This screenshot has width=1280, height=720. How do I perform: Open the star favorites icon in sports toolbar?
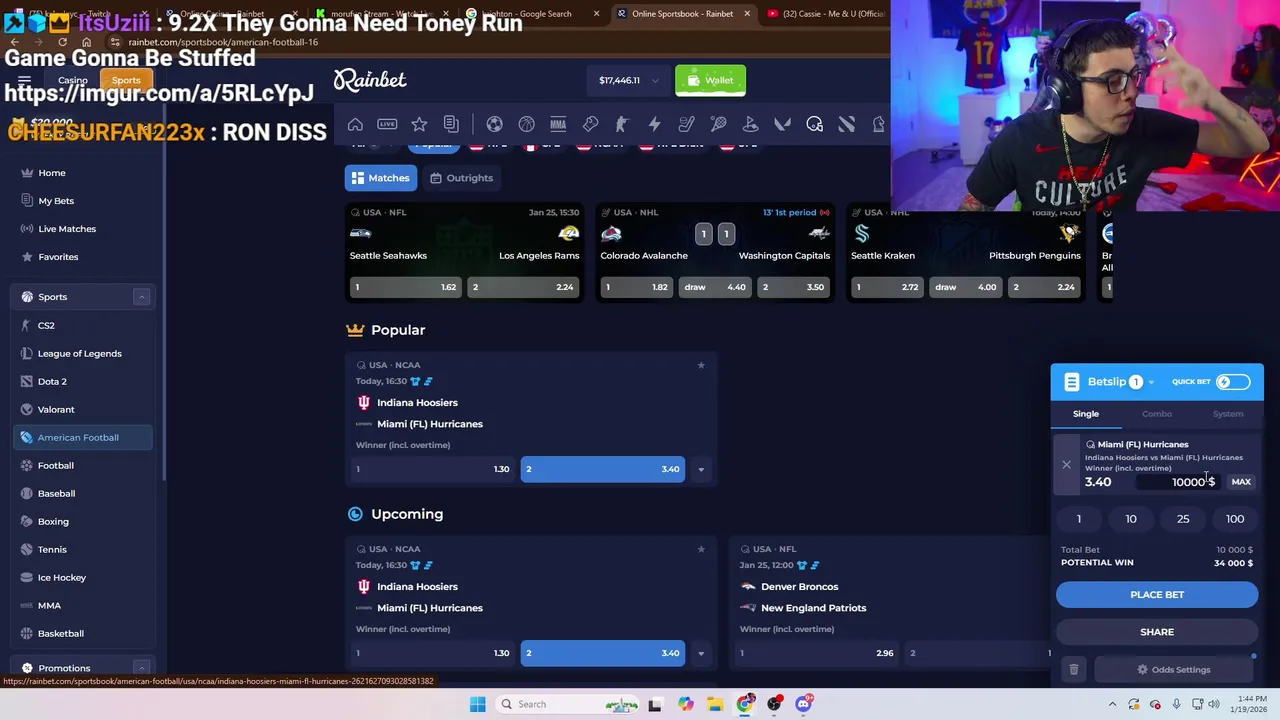pos(419,124)
